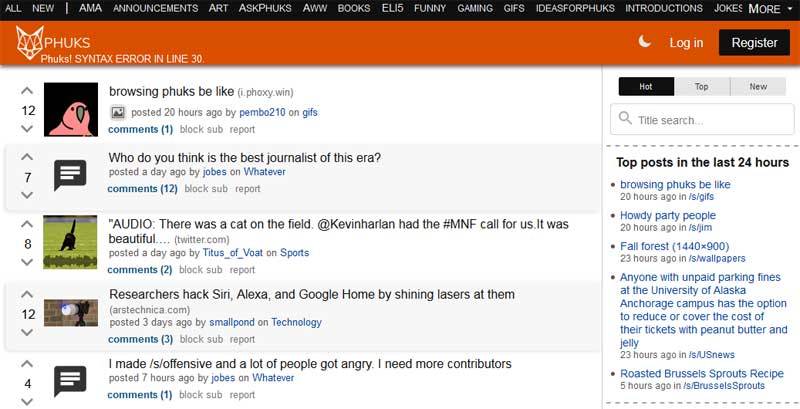Open user pembo210's profile

pyautogui.click(x=262, y=112)
